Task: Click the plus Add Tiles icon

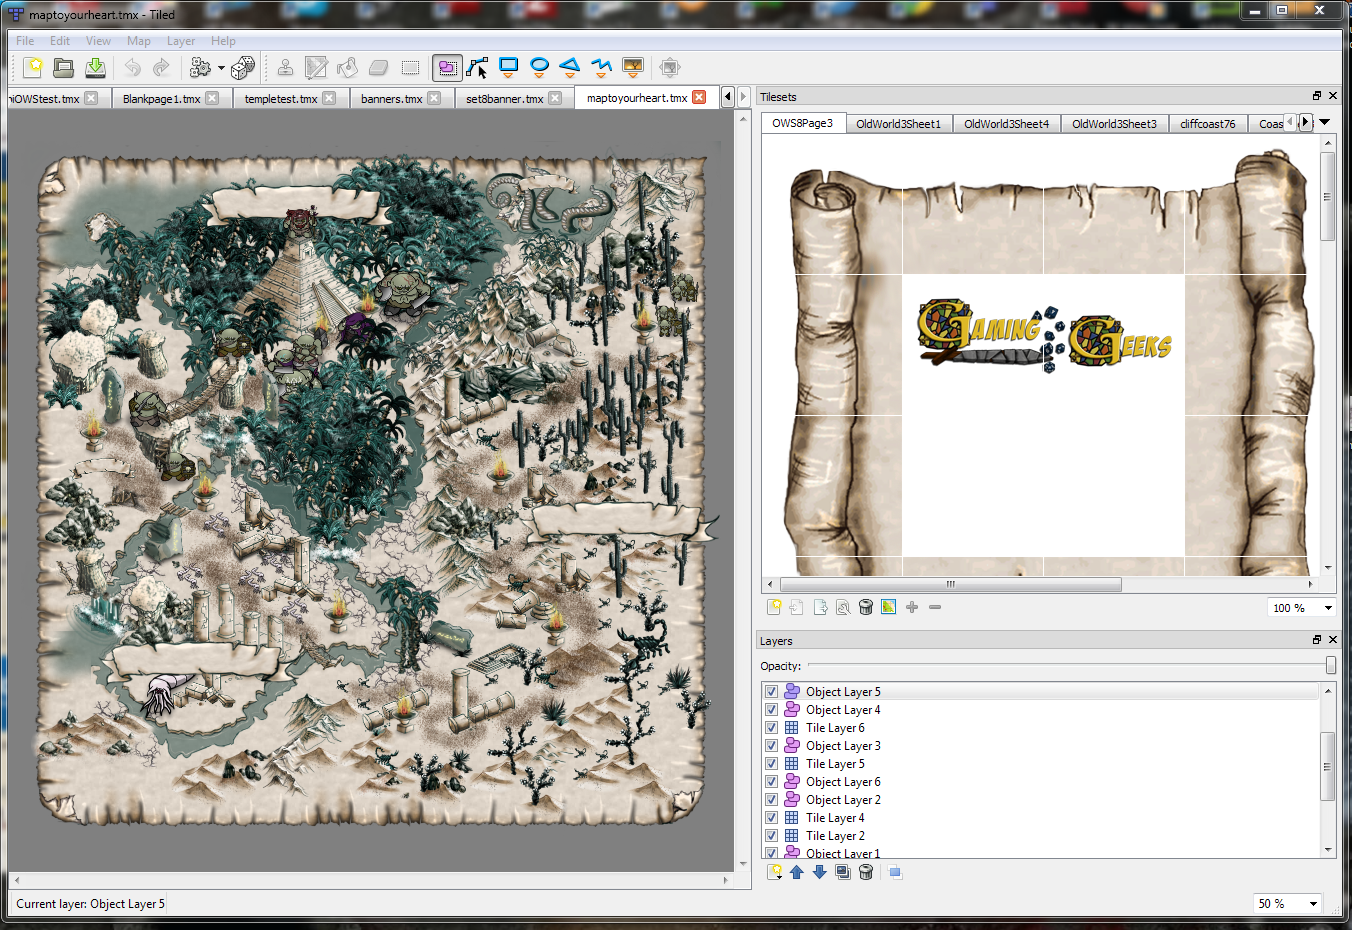Action: [x=912, y=607]
